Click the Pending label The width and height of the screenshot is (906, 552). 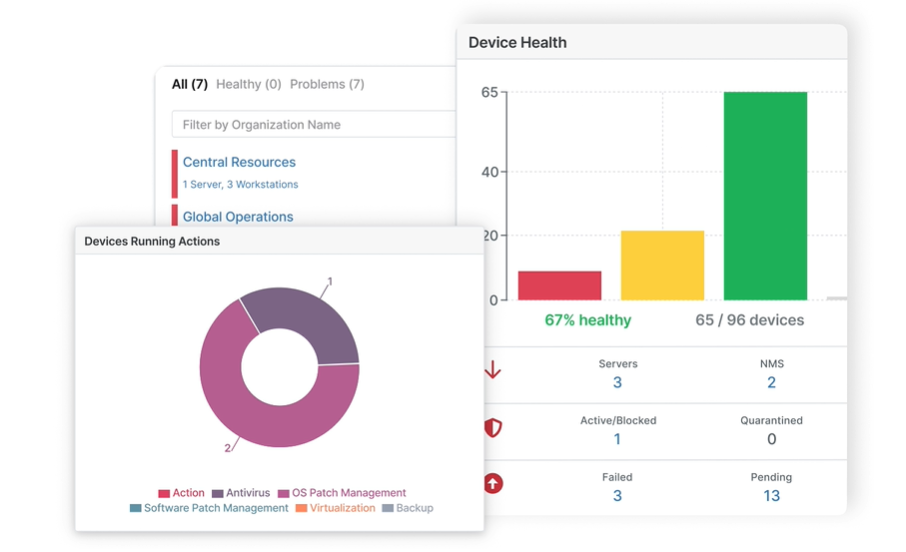tap(771, 477)
